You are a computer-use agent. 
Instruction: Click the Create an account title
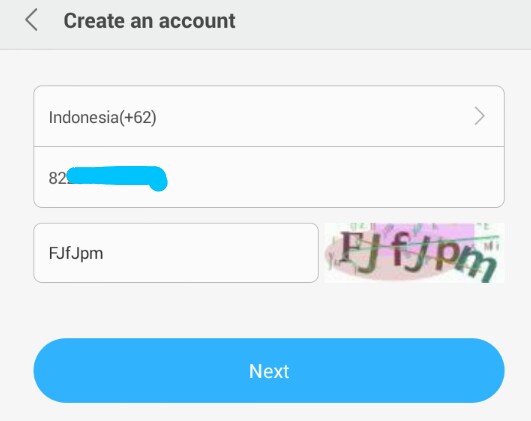(x=149, y=21)
